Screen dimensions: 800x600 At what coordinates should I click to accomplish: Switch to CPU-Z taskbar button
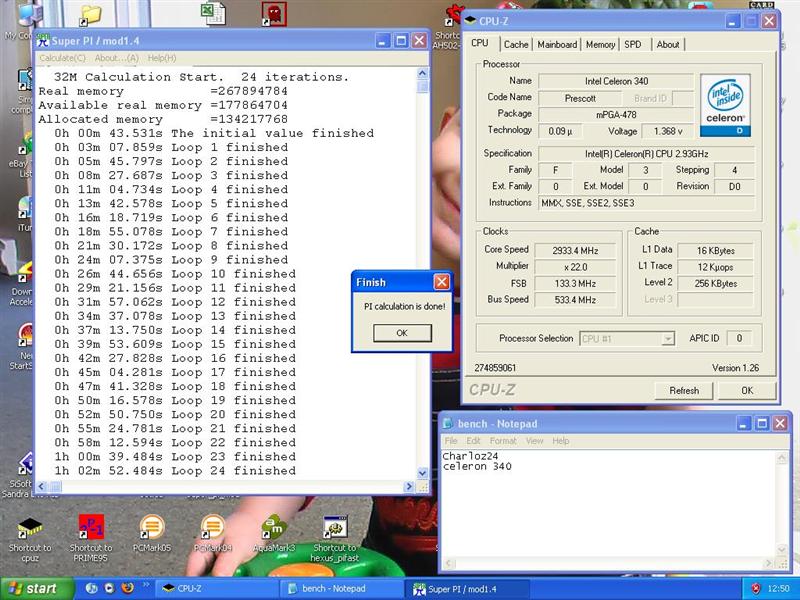coord(217,588)
